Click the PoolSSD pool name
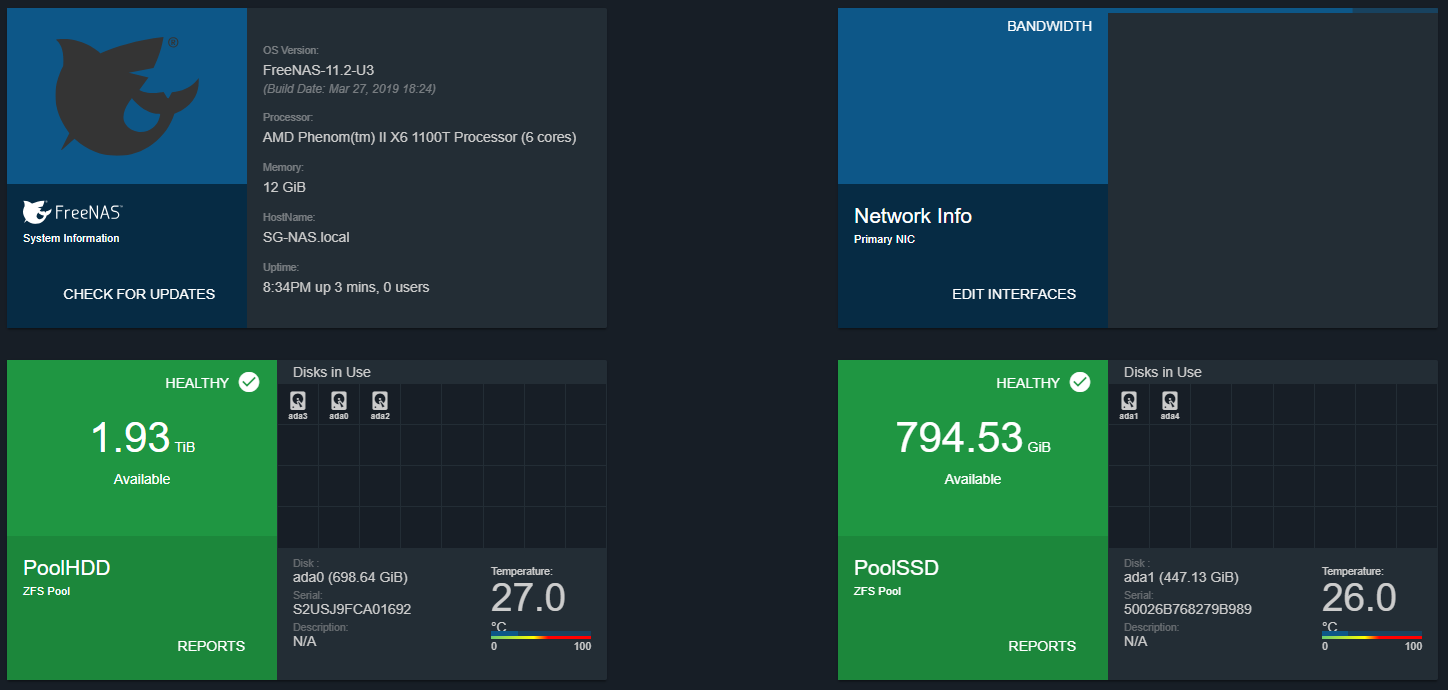1448x690 pixels. 897,568
